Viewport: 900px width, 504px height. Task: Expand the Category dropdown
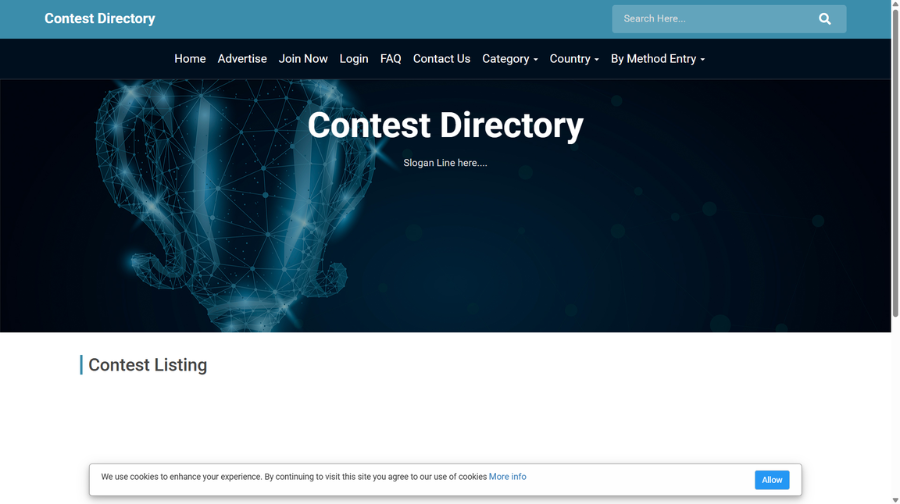[510, 59]
